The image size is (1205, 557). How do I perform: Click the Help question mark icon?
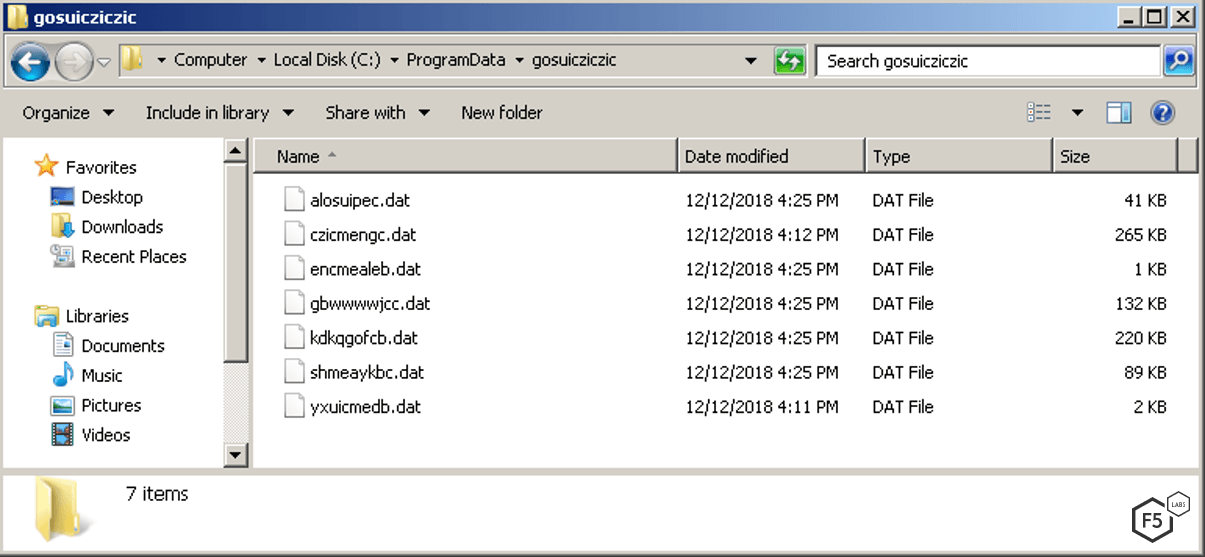coord(1162,113)
